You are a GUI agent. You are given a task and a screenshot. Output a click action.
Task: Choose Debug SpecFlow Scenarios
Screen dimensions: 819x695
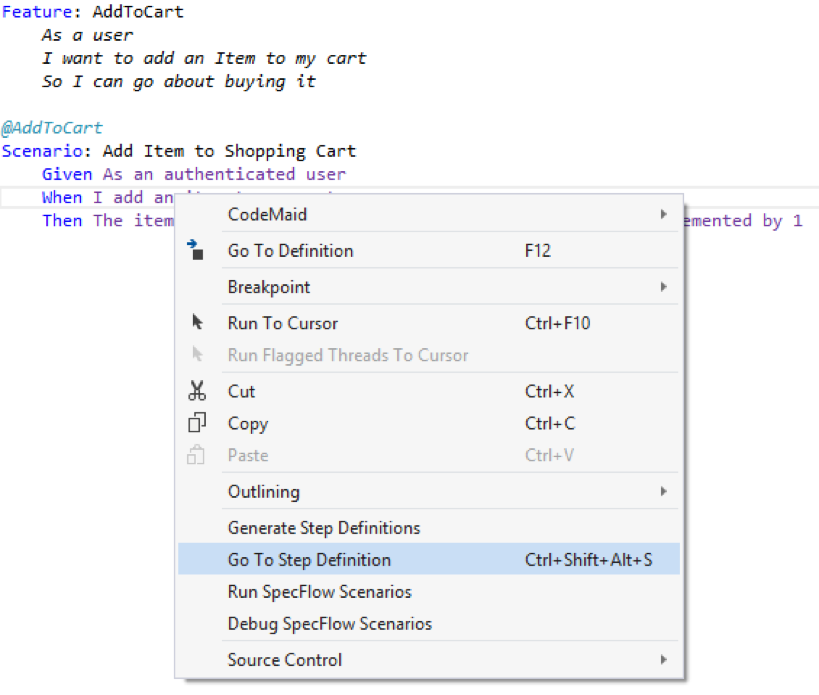tap(330, 624)
